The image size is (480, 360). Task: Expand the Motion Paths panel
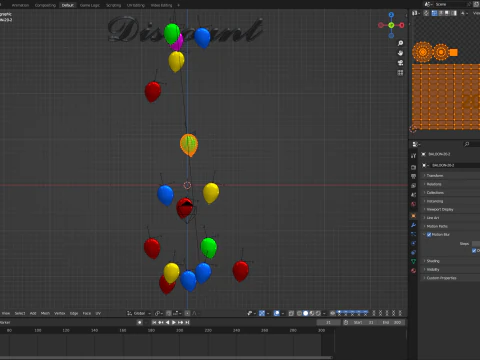point(450,226)
